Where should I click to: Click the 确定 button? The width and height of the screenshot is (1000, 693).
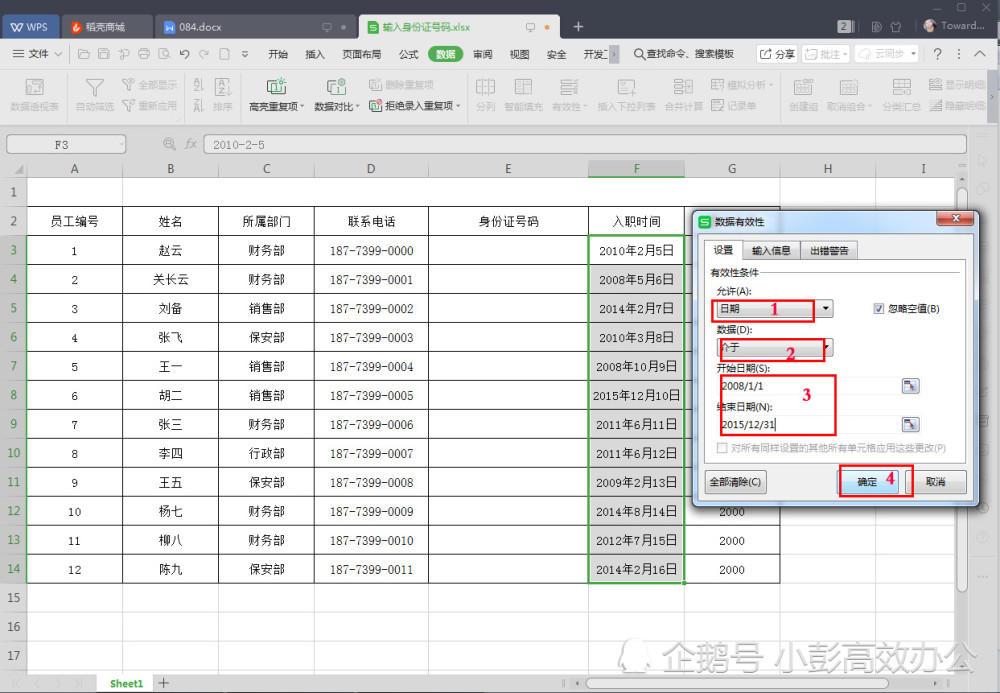click(867, 482)
